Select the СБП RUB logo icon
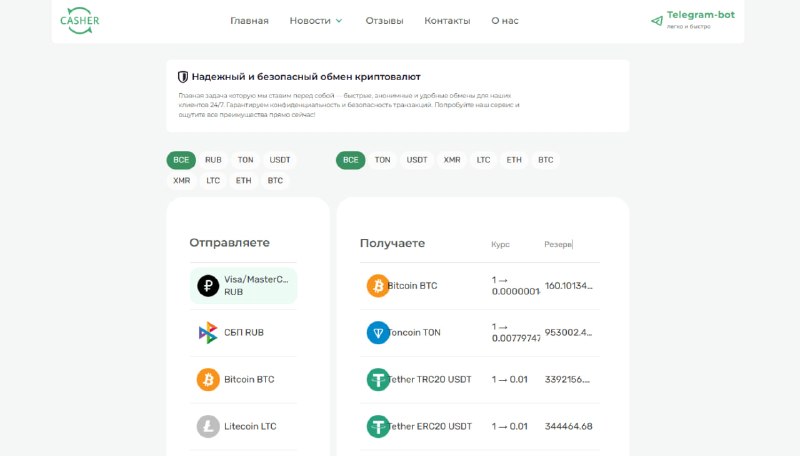Screen dimensions: 800x456 click(x=208, y=333)
